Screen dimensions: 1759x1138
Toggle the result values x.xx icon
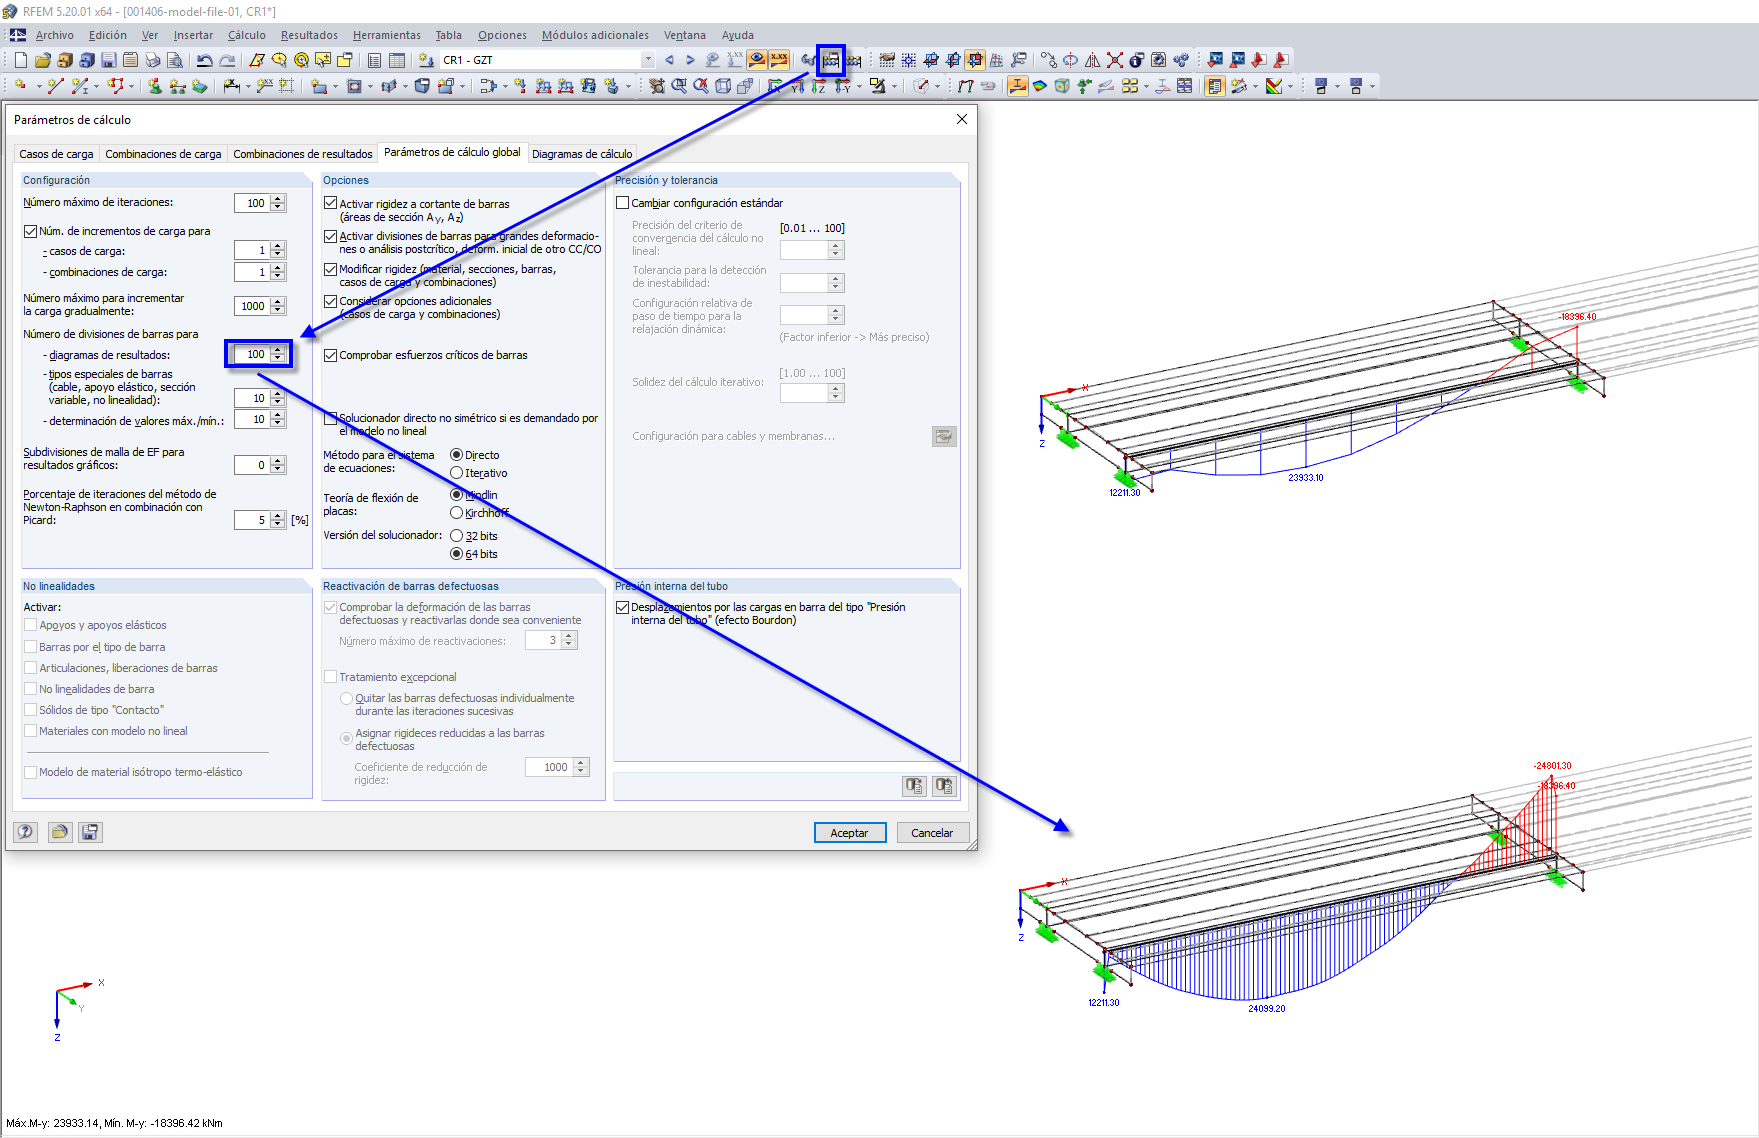[x=779, y=60]
